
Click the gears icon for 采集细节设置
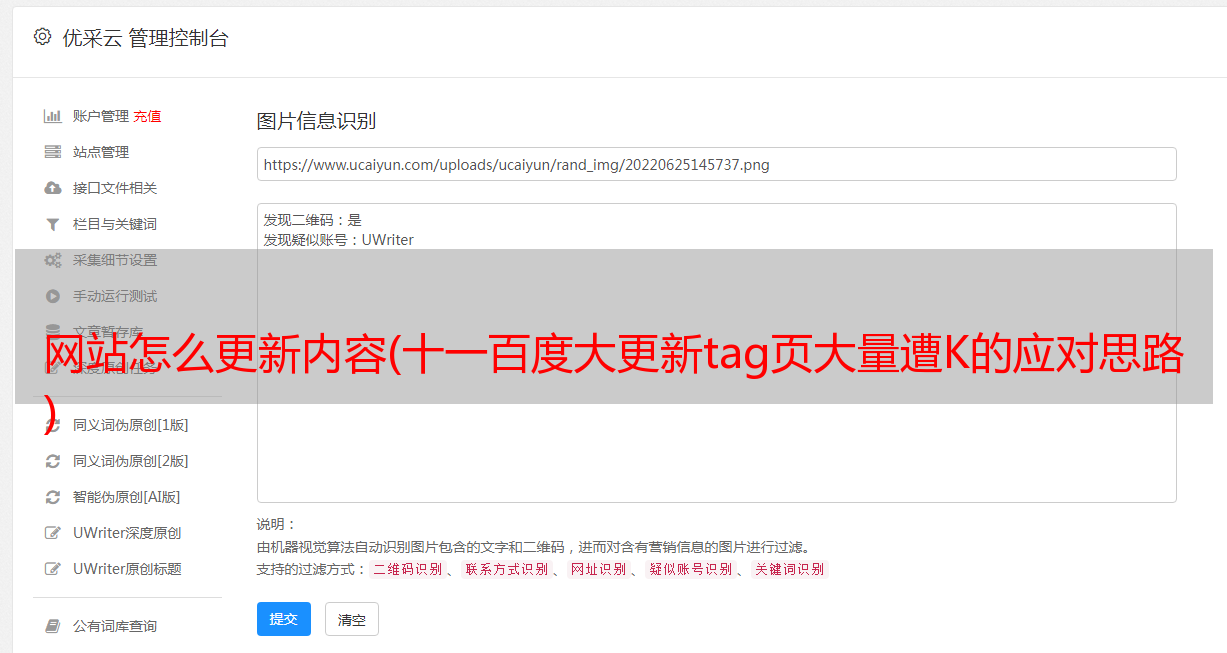pos(53,260)
